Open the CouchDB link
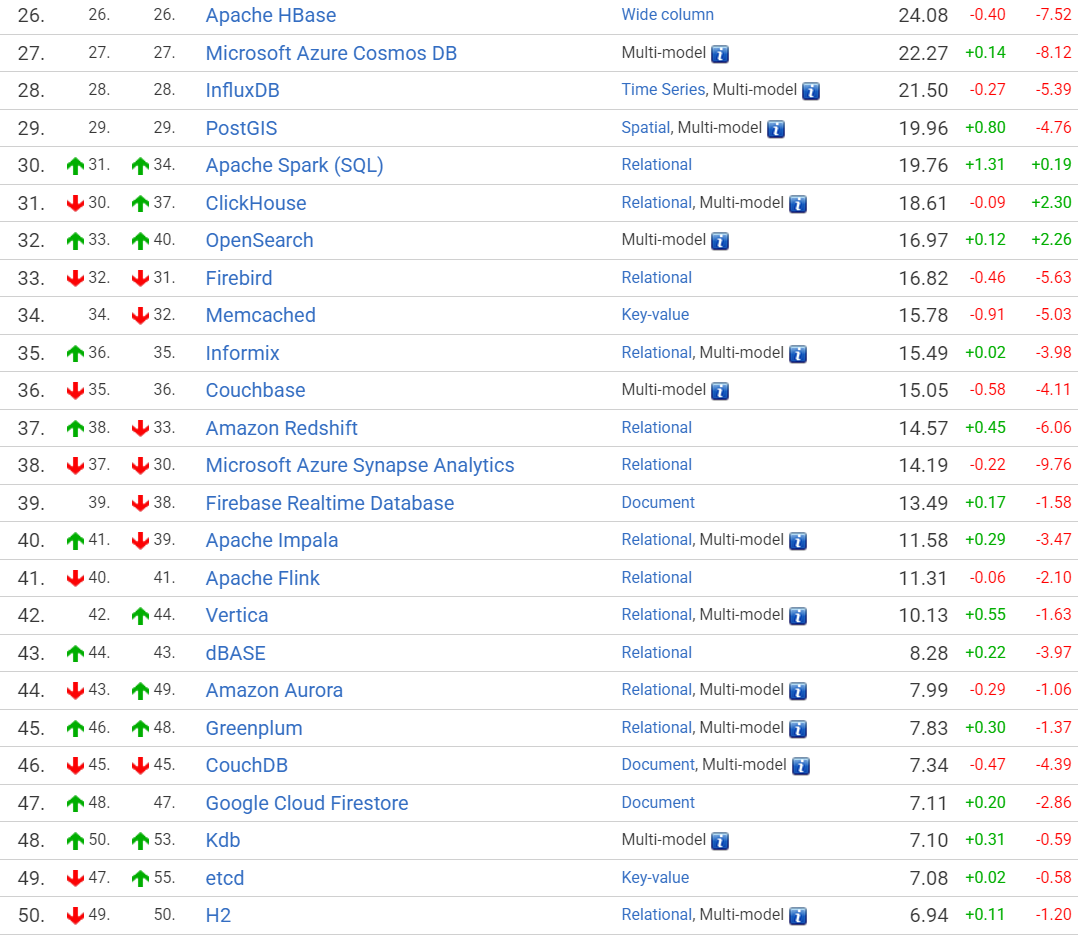Screen dimensions: 1081x937 pyautogui.click(x=246, y=766)
